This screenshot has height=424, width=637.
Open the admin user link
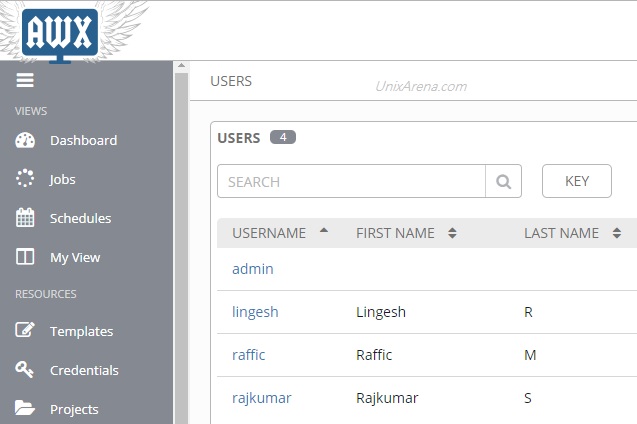[x=252, y=269]
